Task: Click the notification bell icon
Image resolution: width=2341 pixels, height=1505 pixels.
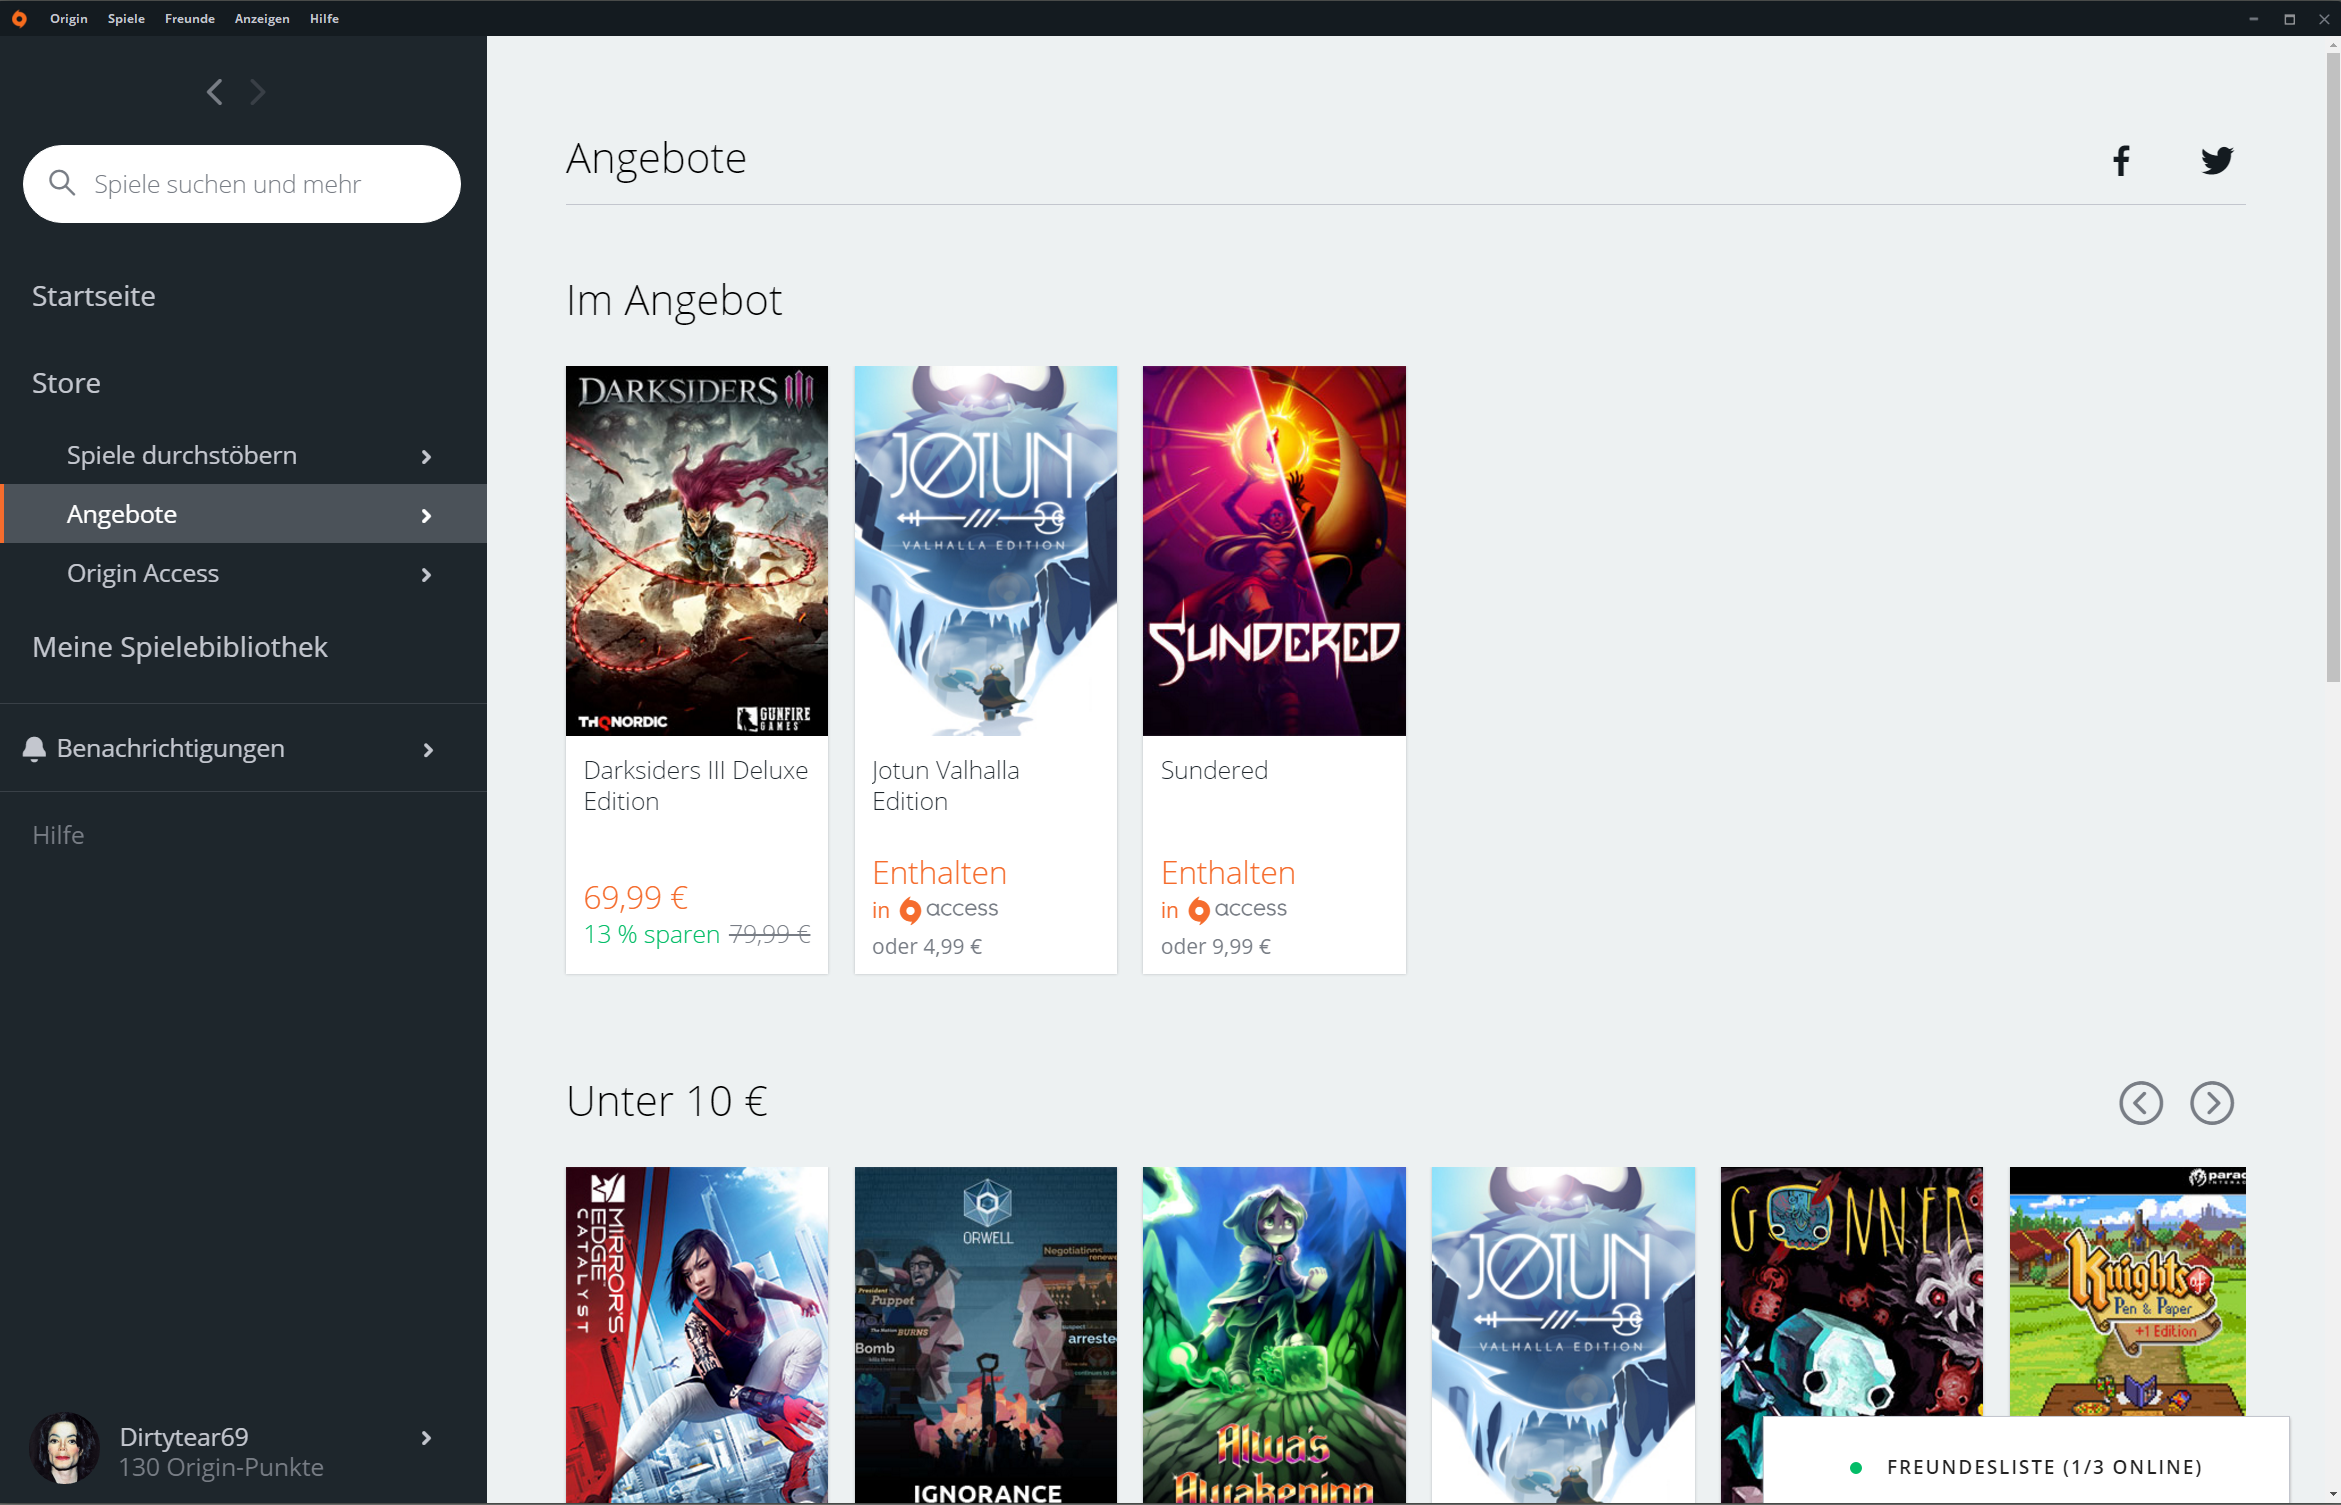Action: click(35, 749)
